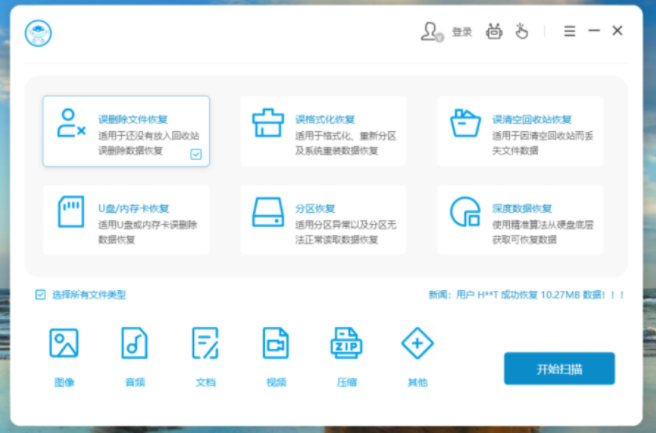Click the app logo in top-left corner

click(38, 33)
